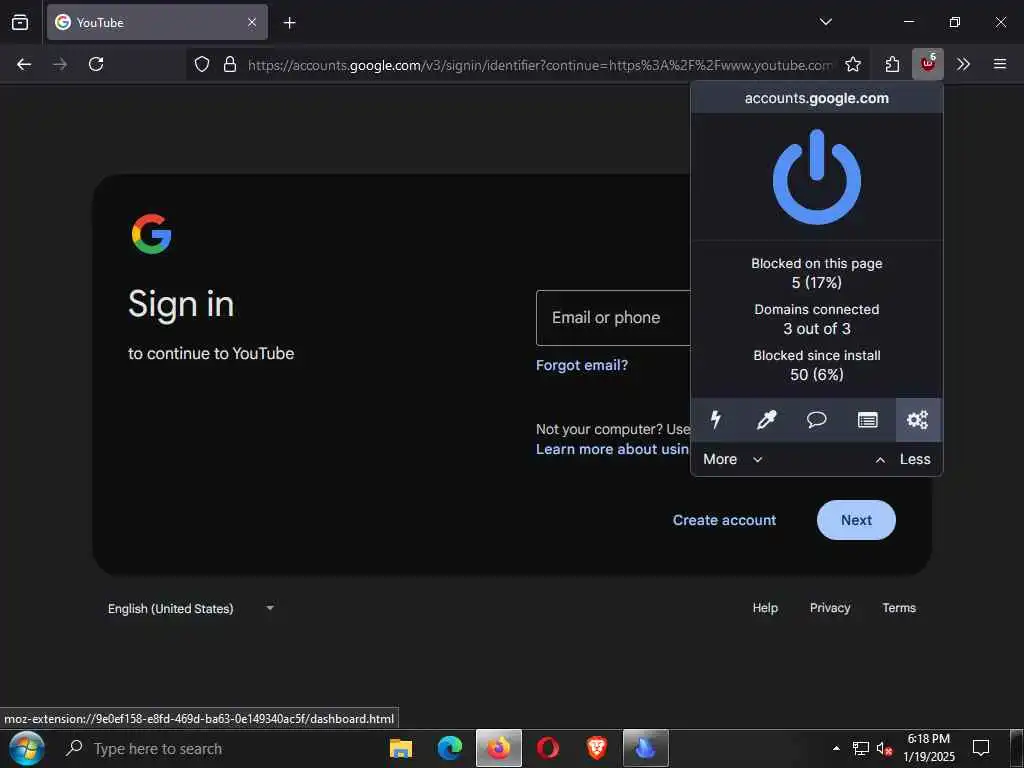Open the Firefox application hamburger menu
The image size is (1024, 768).
pyautogui.click(x=999, y=64)
